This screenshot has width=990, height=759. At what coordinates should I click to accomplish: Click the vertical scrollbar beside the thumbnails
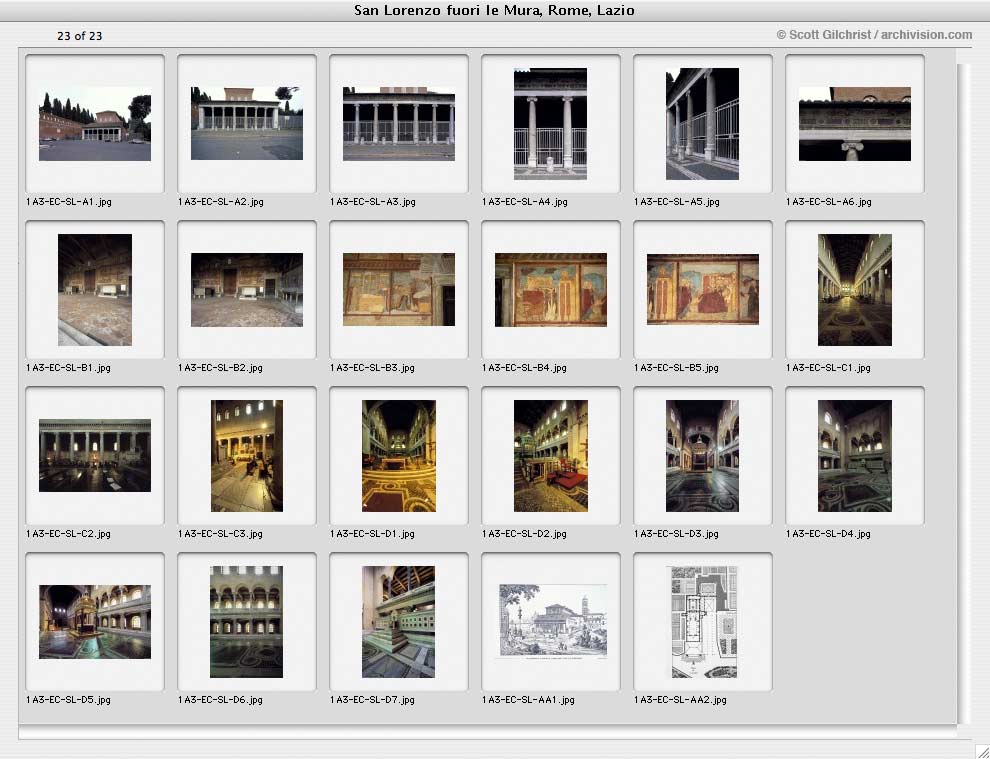click(963, 394)
